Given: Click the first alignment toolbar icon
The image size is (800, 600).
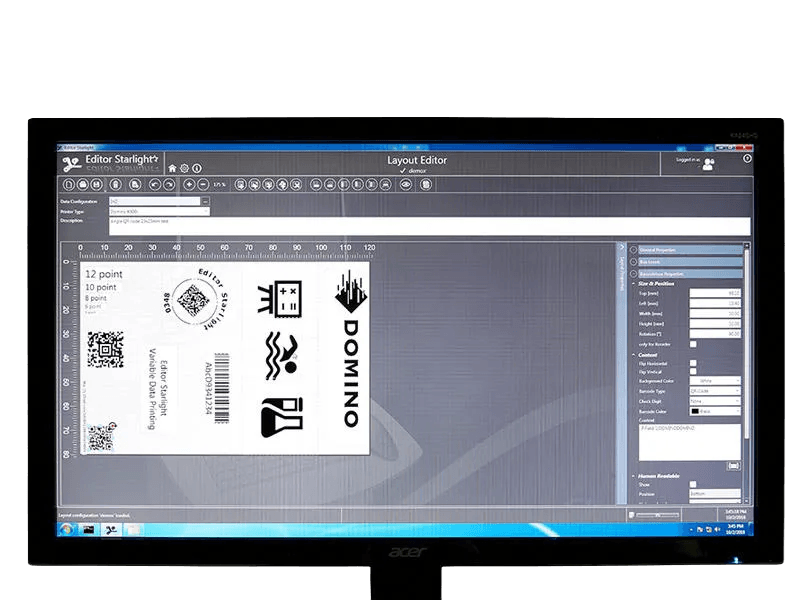Looking at the screenshot, I should [316, 185].
